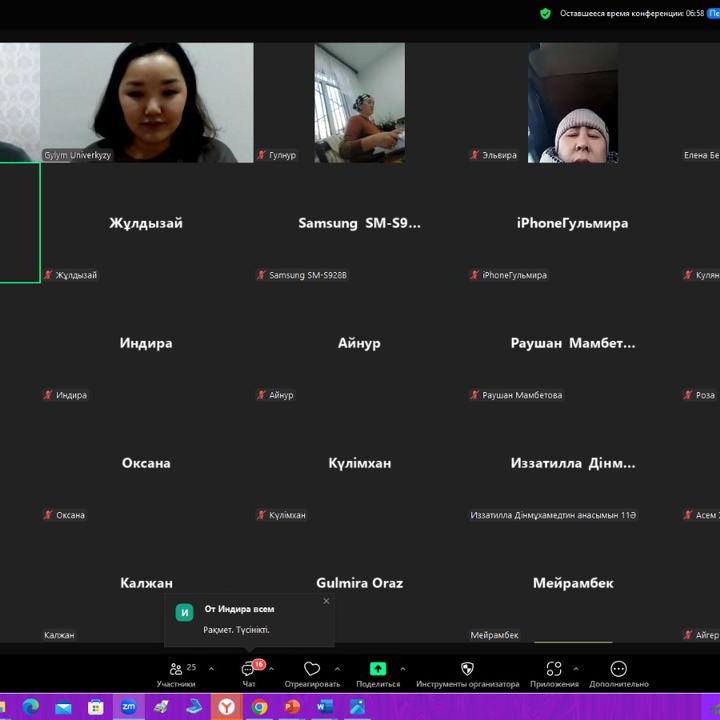Click the Елена participant label
Screen dimensions: 720x720
pyautogui.click(x=701, y=155)
